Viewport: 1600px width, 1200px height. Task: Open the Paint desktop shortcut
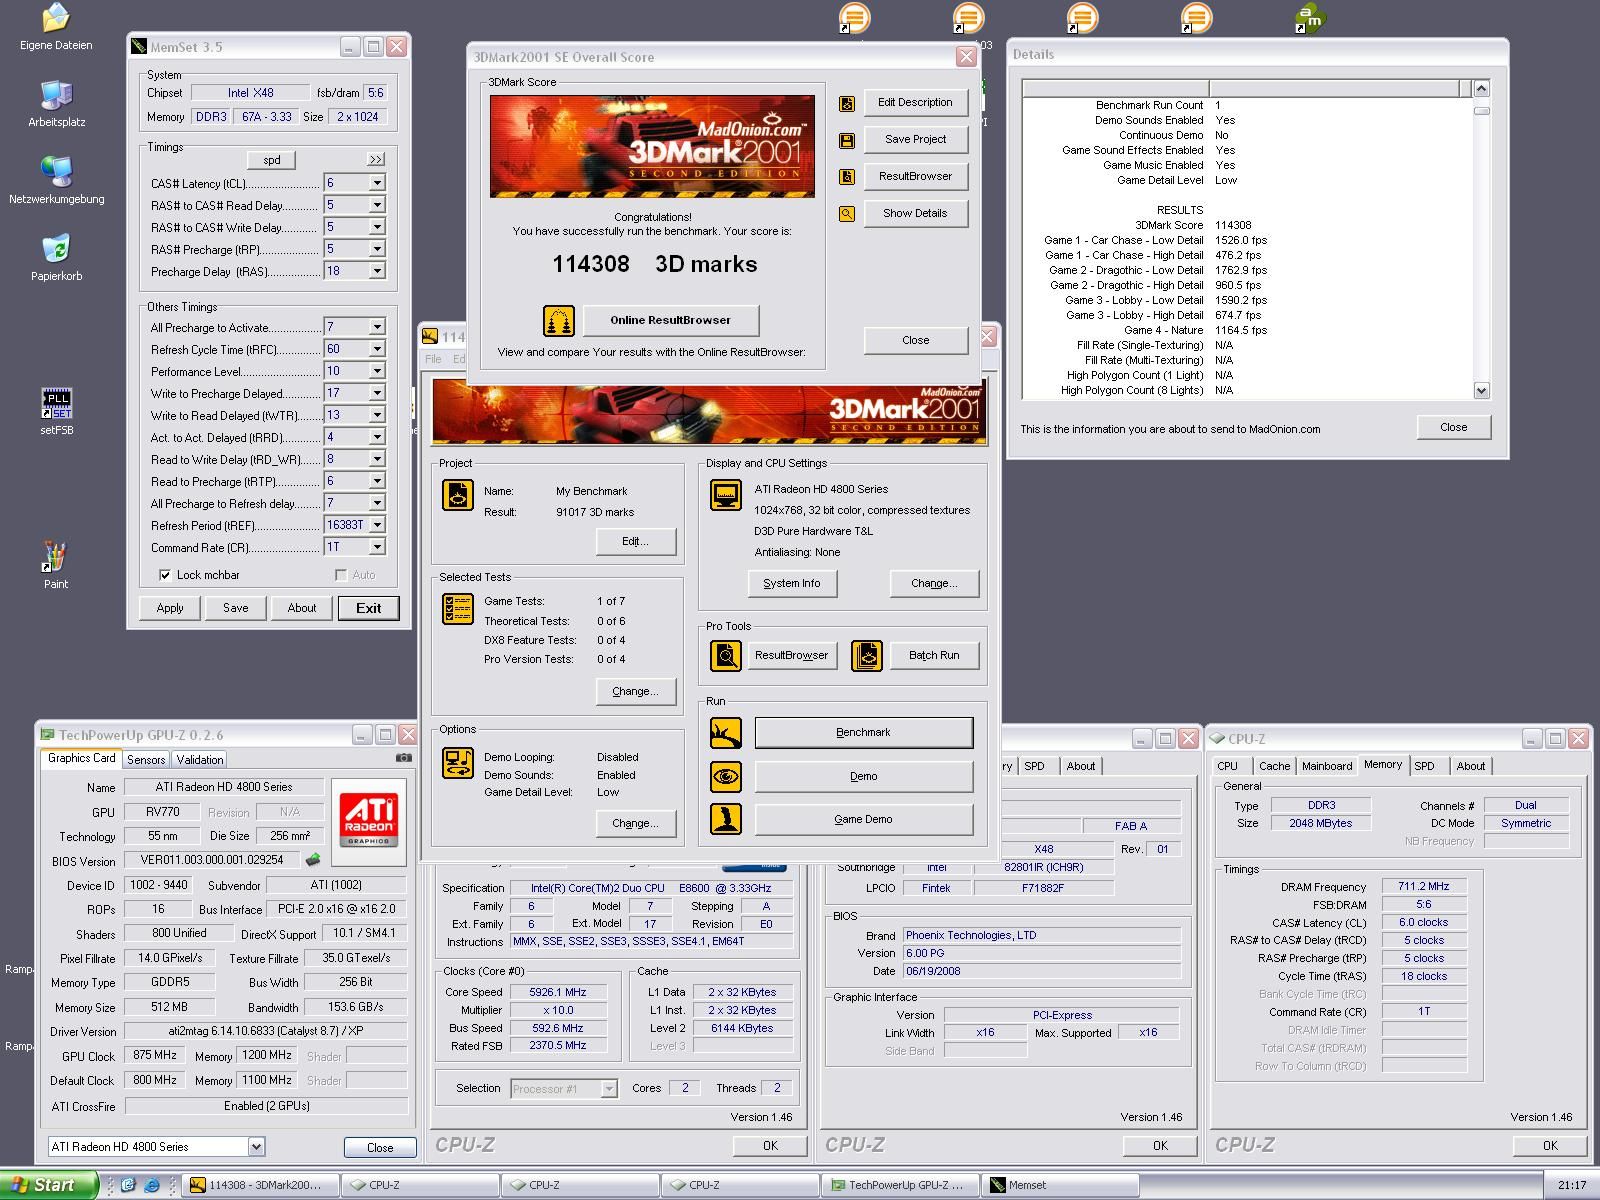(x=56, y=558)
